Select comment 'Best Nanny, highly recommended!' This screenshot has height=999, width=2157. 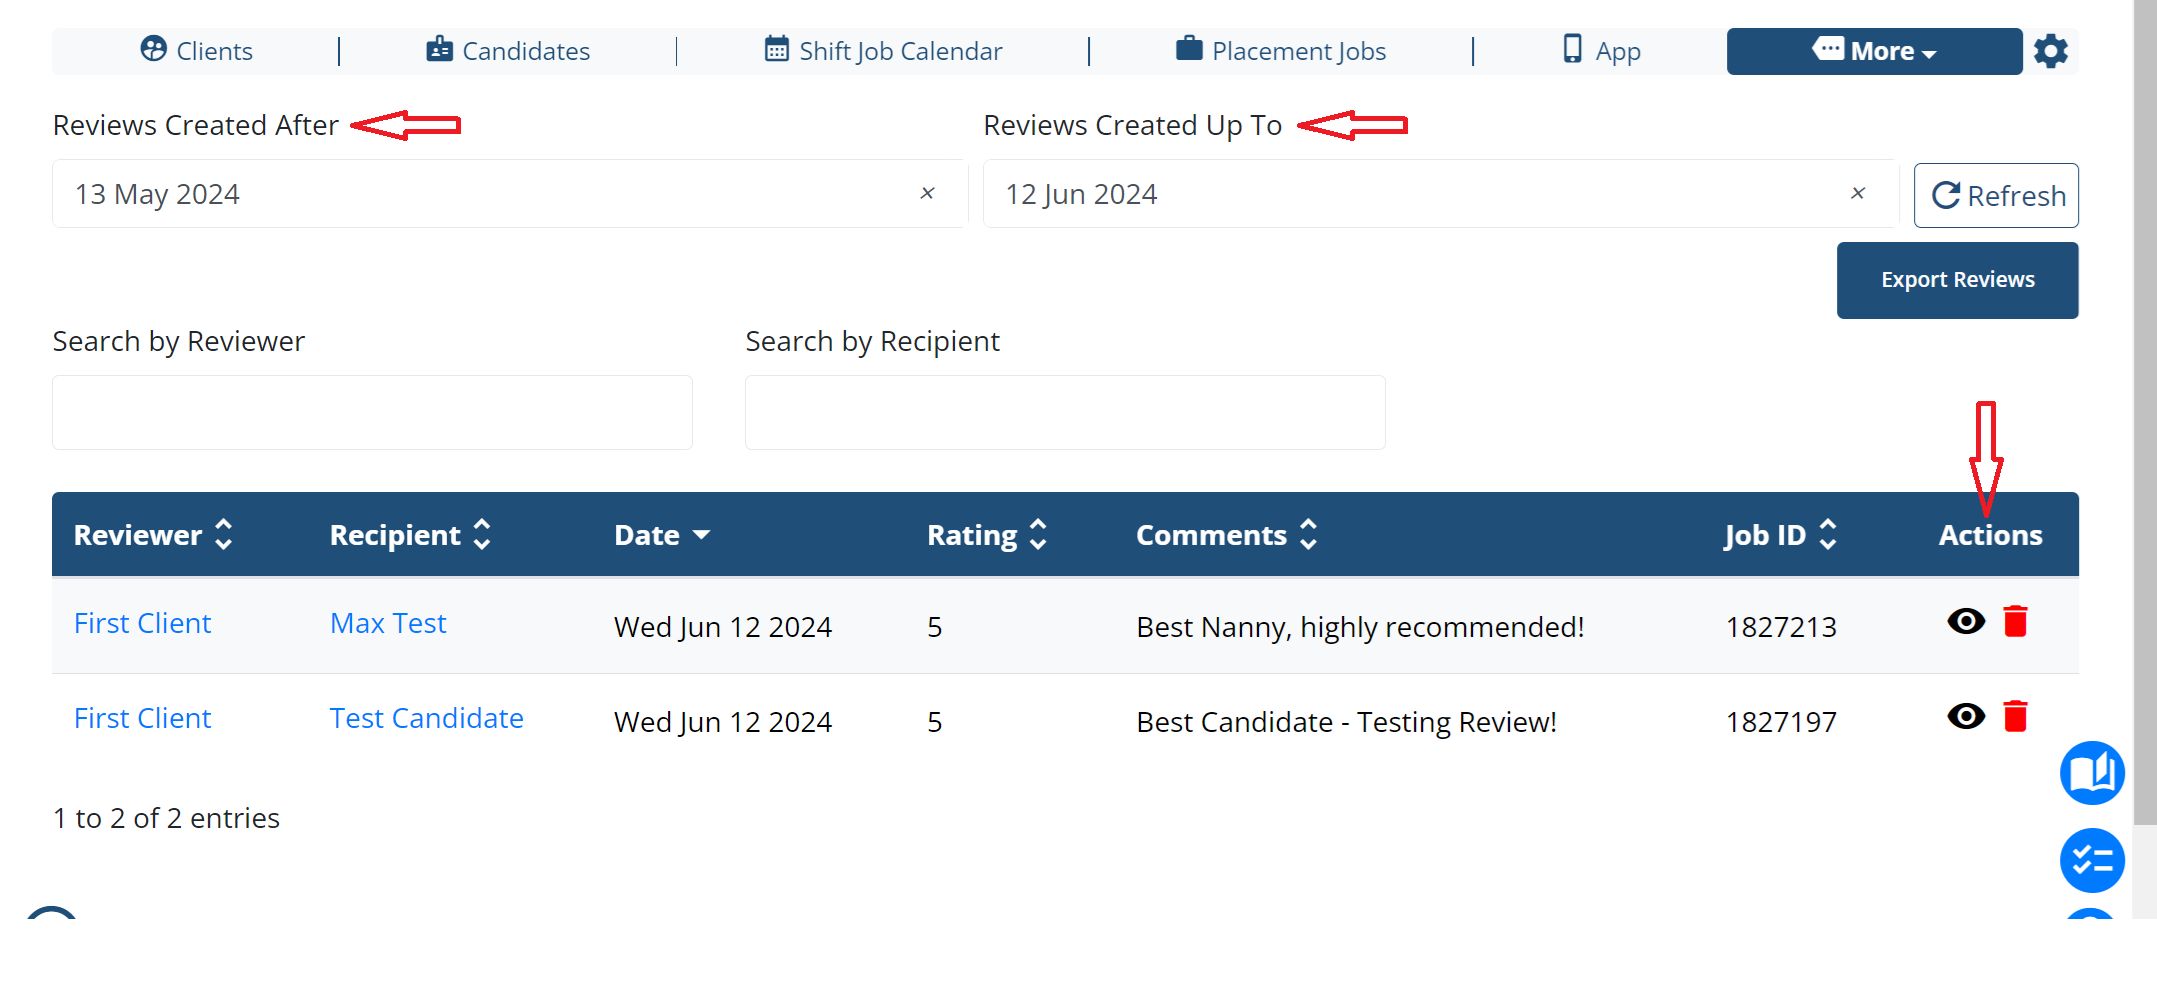tap(1360, 627)
